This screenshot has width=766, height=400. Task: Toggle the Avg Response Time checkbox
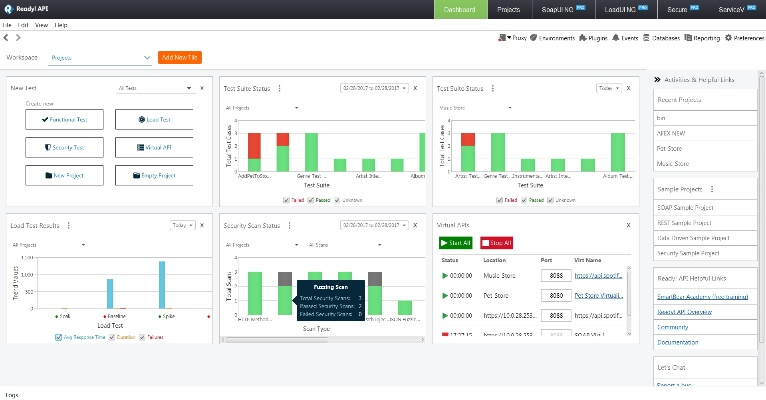pos(57,337)
